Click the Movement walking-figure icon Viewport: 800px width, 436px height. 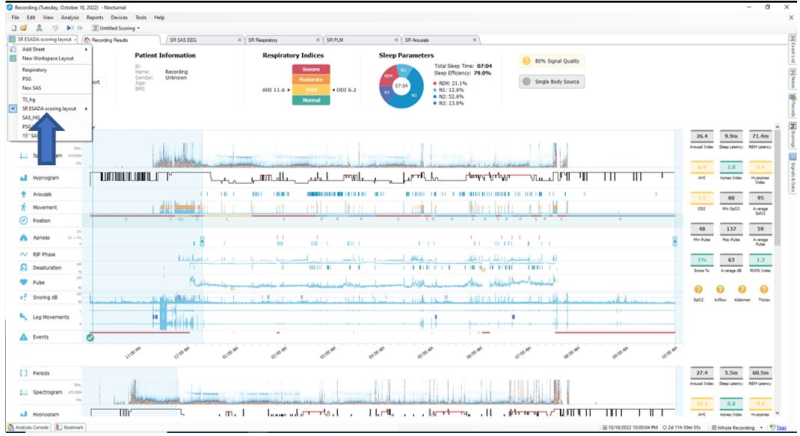(x=23, y=207)
